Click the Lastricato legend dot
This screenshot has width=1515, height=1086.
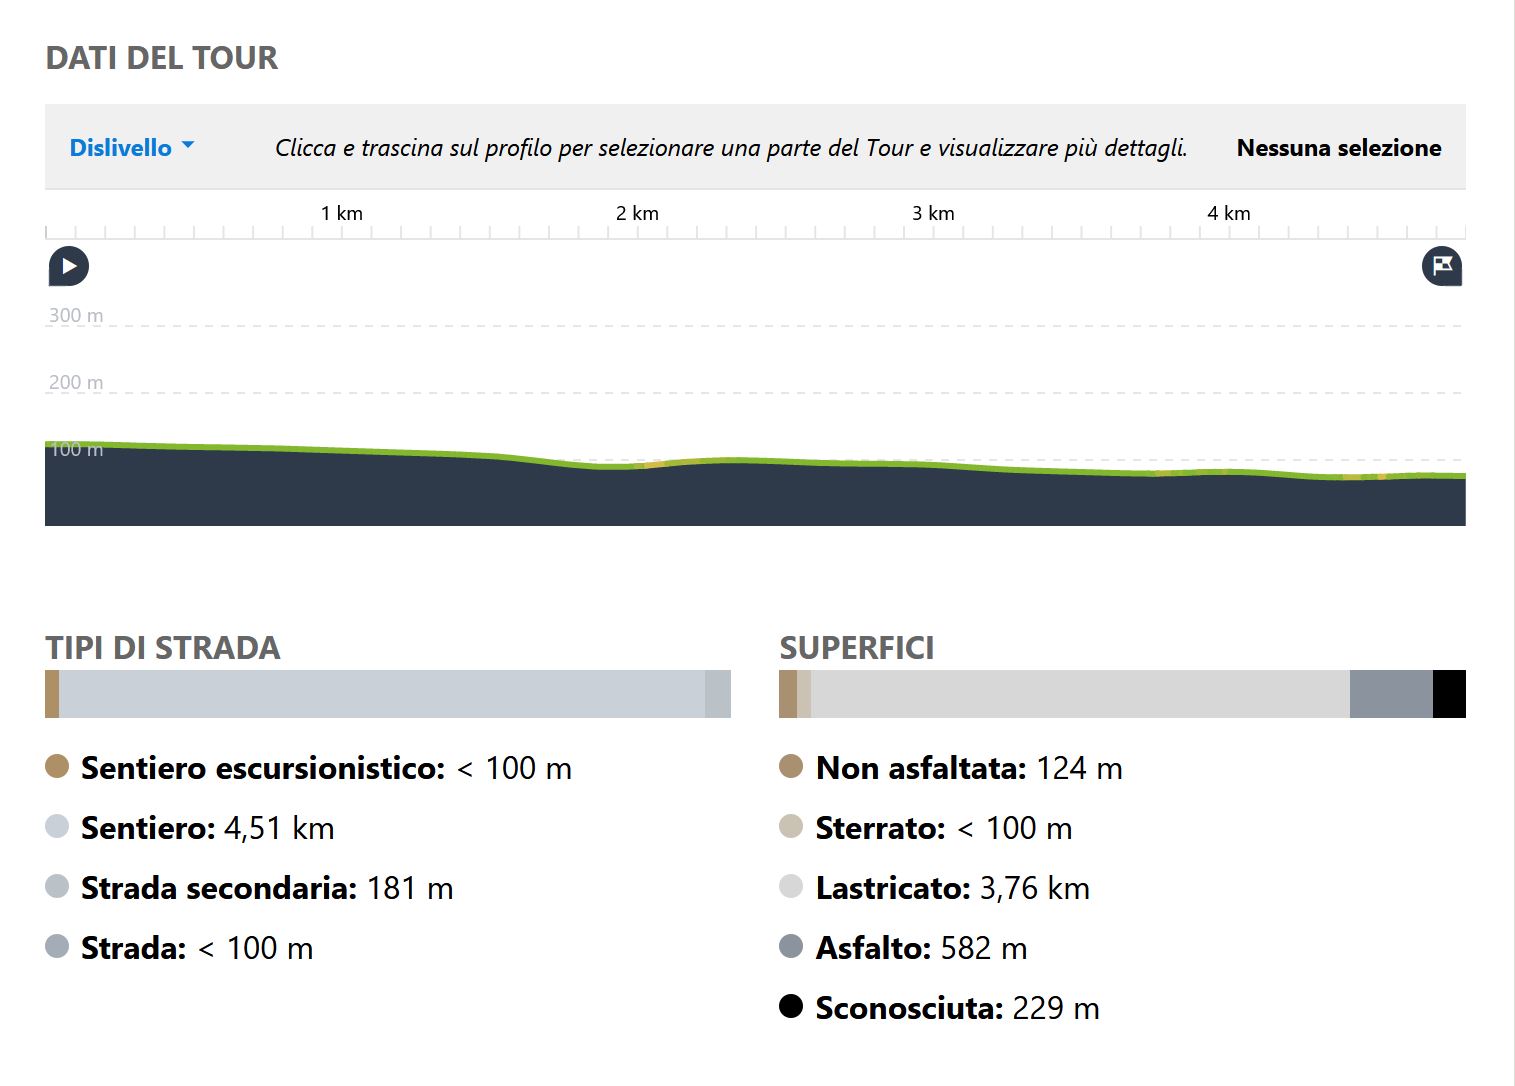click(x=791, y=886)
